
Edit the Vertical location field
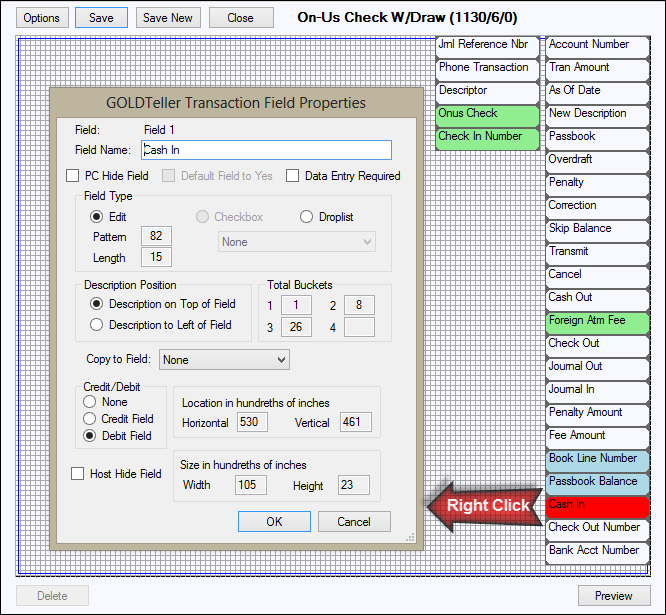click(x=356, y=422)
